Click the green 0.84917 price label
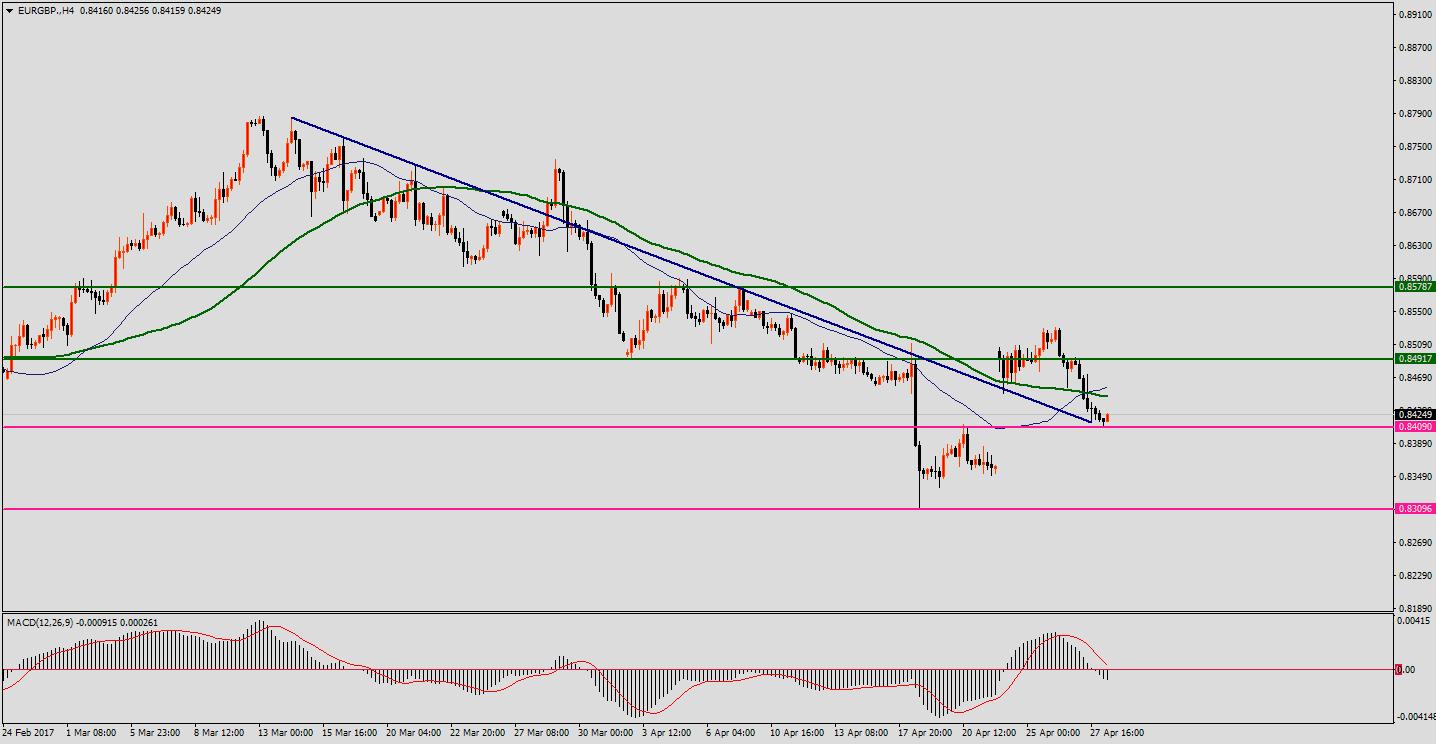Screen dimensions: 1436x744 tap(1414, 358)
